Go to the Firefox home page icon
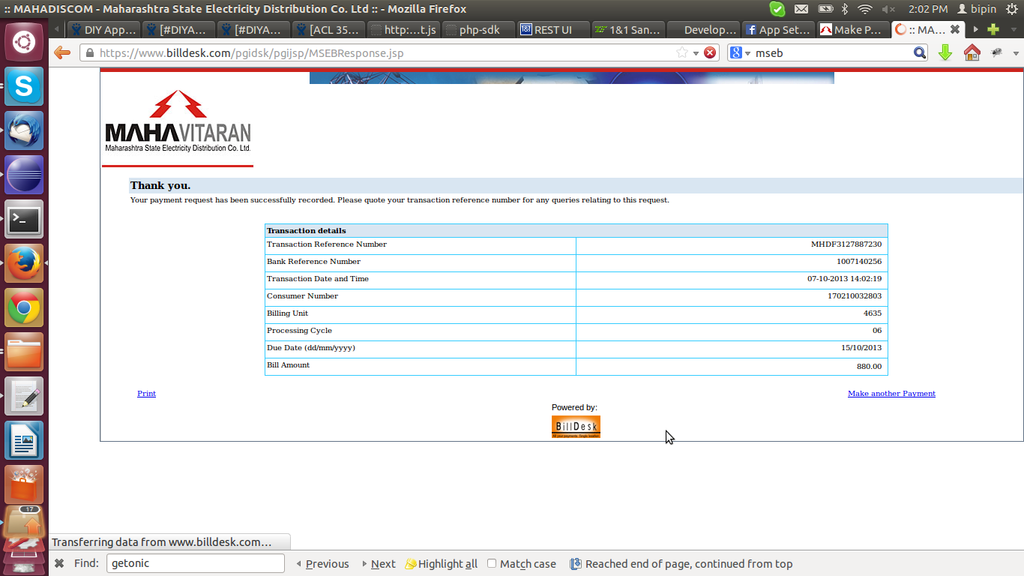 point(971,52)
